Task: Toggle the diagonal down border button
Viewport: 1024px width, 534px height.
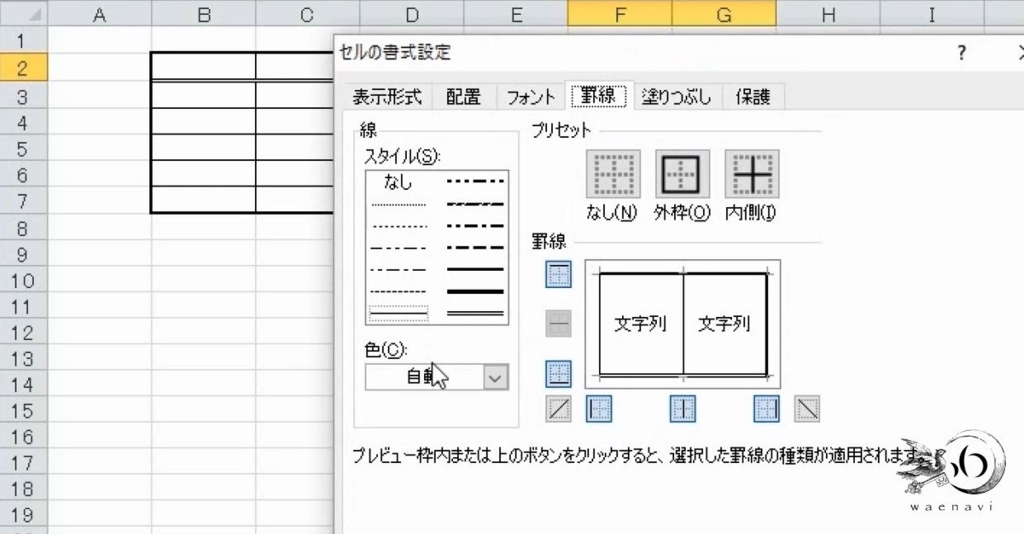Action: pyautogui.click(x=807, y=409)
